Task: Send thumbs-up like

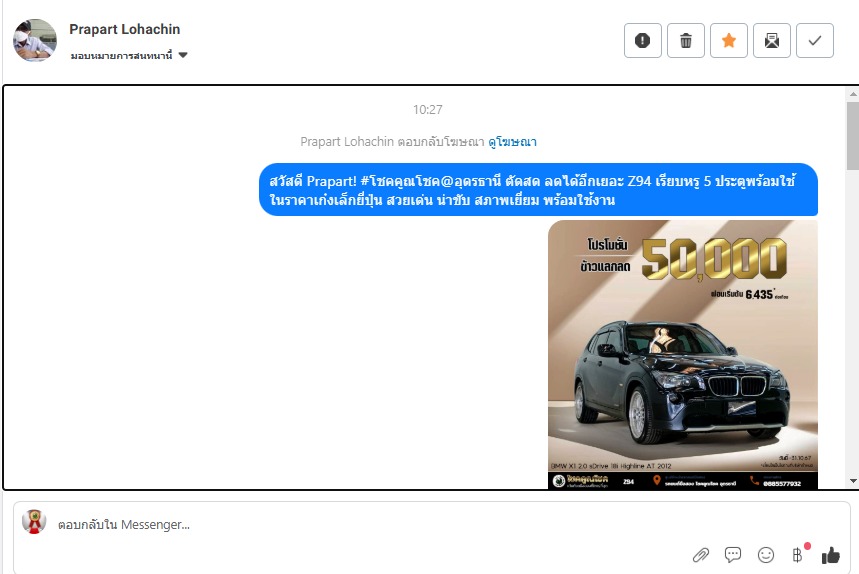Action: point(831,555)
